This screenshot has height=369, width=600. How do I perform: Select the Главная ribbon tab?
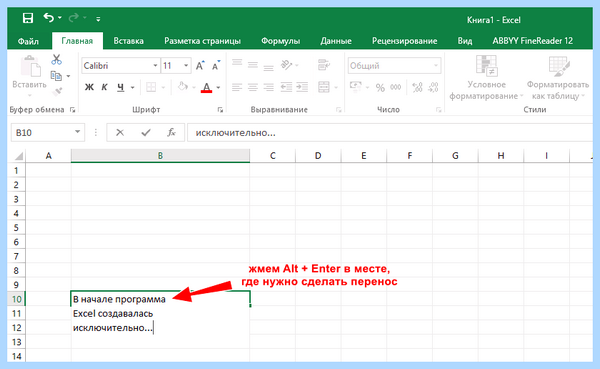[x=77, y=41]
